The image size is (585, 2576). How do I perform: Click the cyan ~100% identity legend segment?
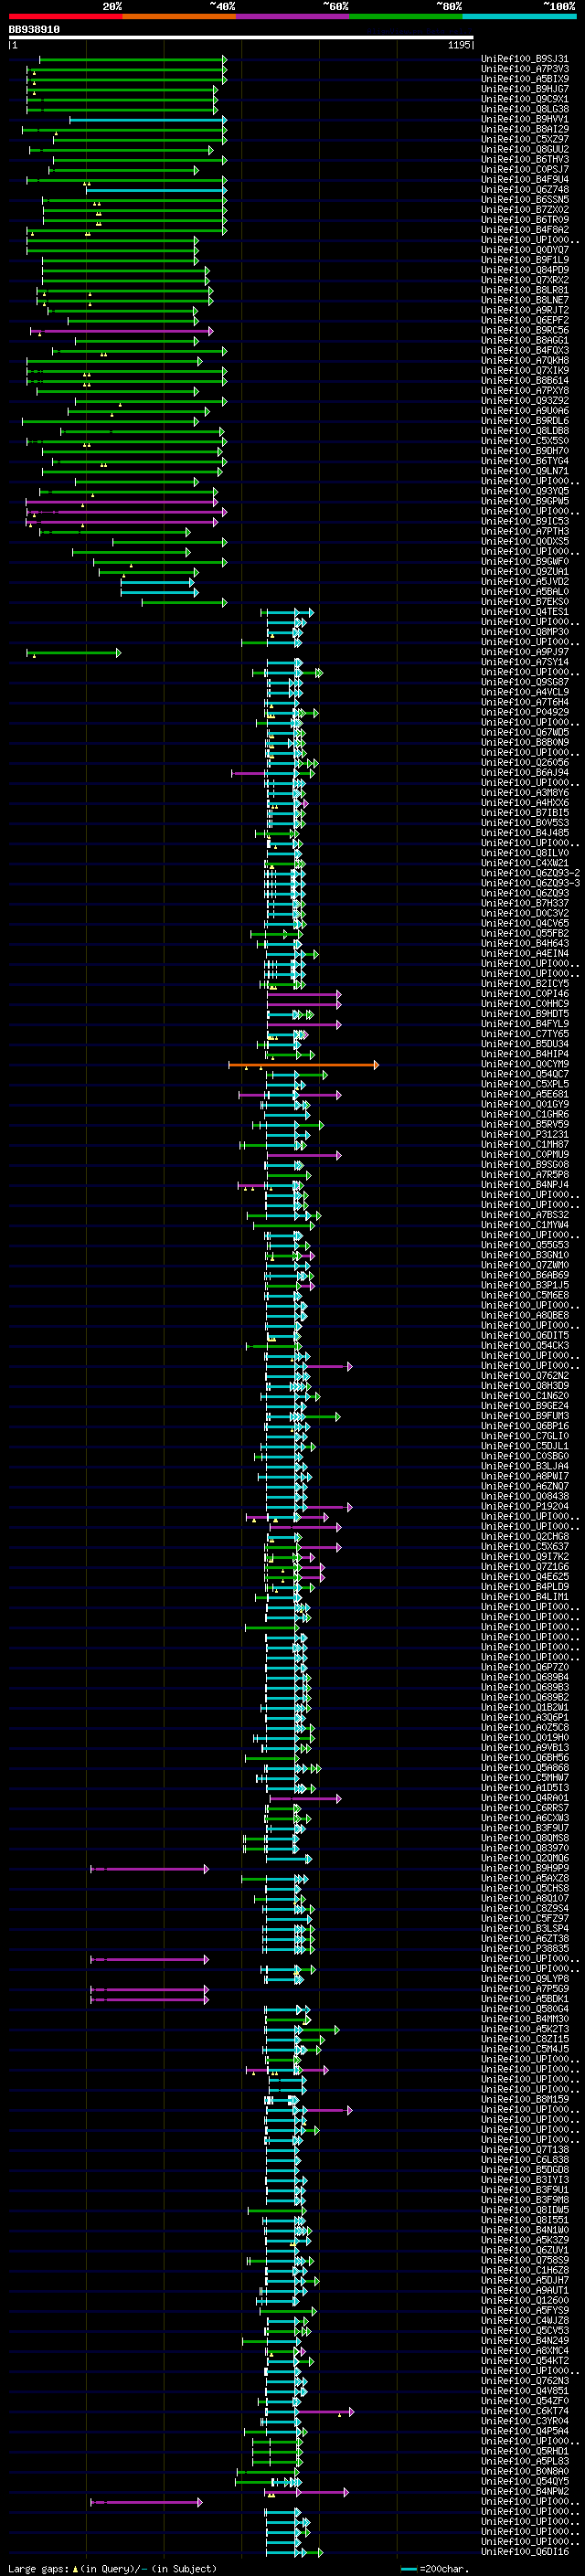point(520,16)
